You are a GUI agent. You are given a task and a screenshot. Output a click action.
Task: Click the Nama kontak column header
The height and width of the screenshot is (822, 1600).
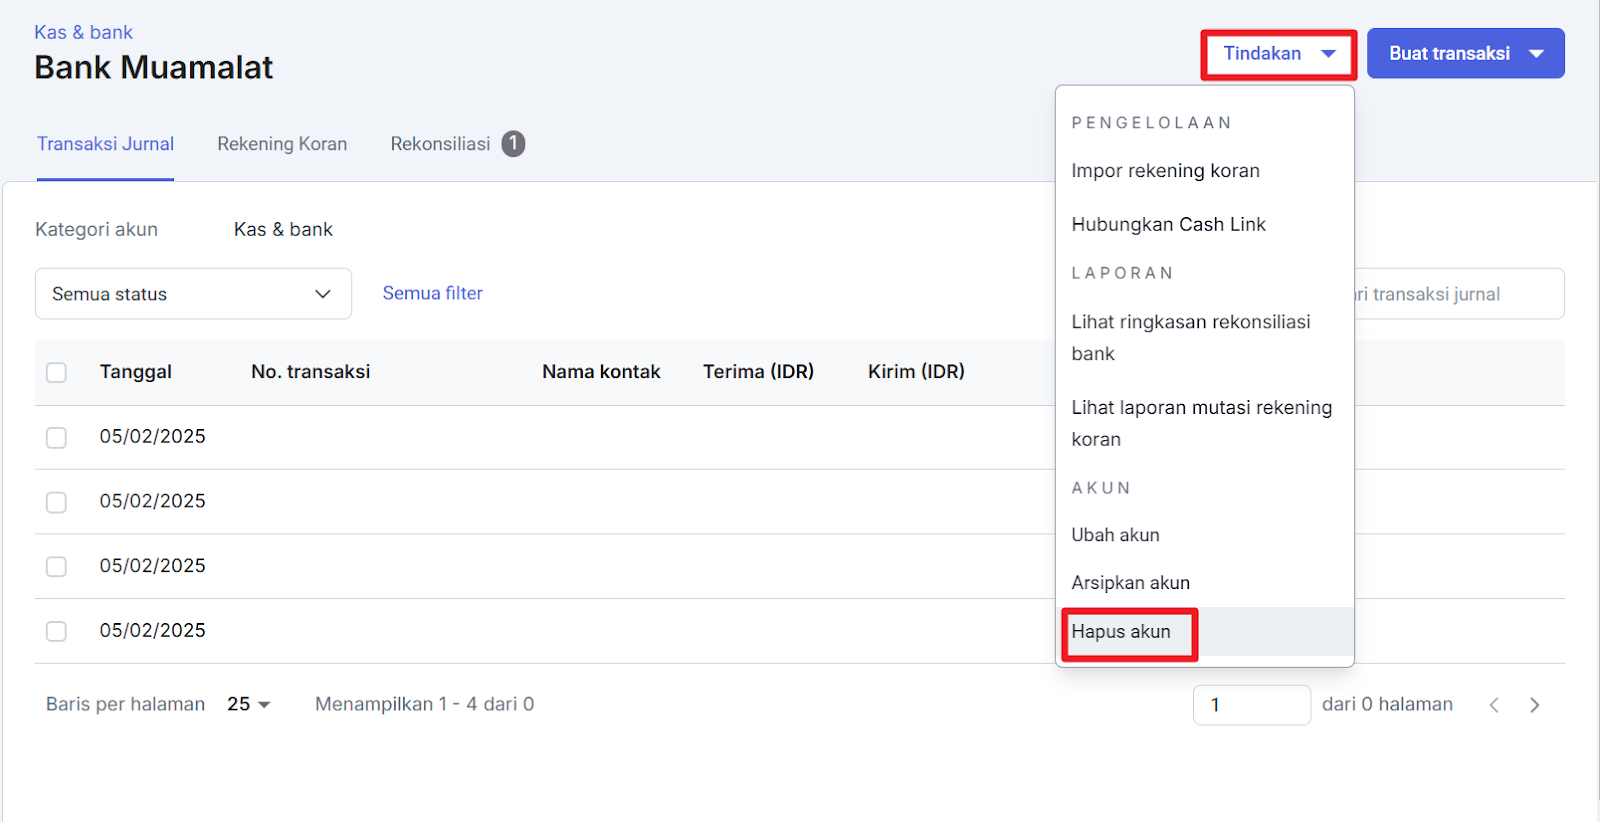[601, 372]
